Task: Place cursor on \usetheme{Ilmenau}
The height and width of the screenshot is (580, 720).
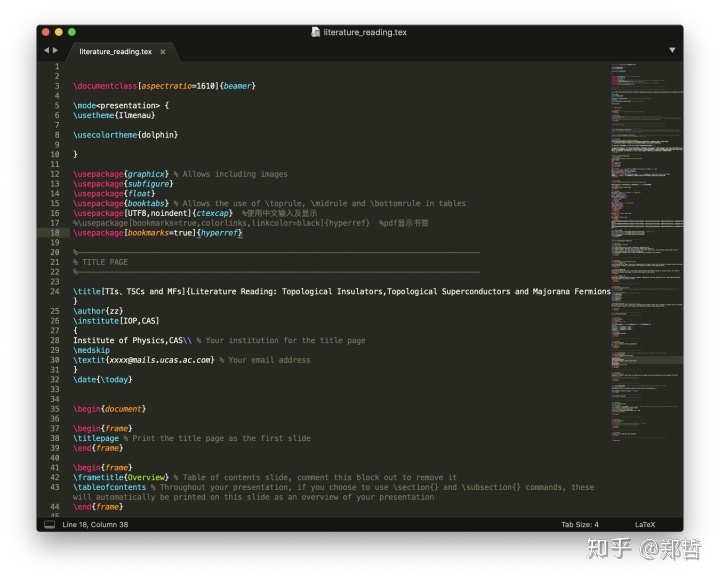Action: tap(114, 115)
